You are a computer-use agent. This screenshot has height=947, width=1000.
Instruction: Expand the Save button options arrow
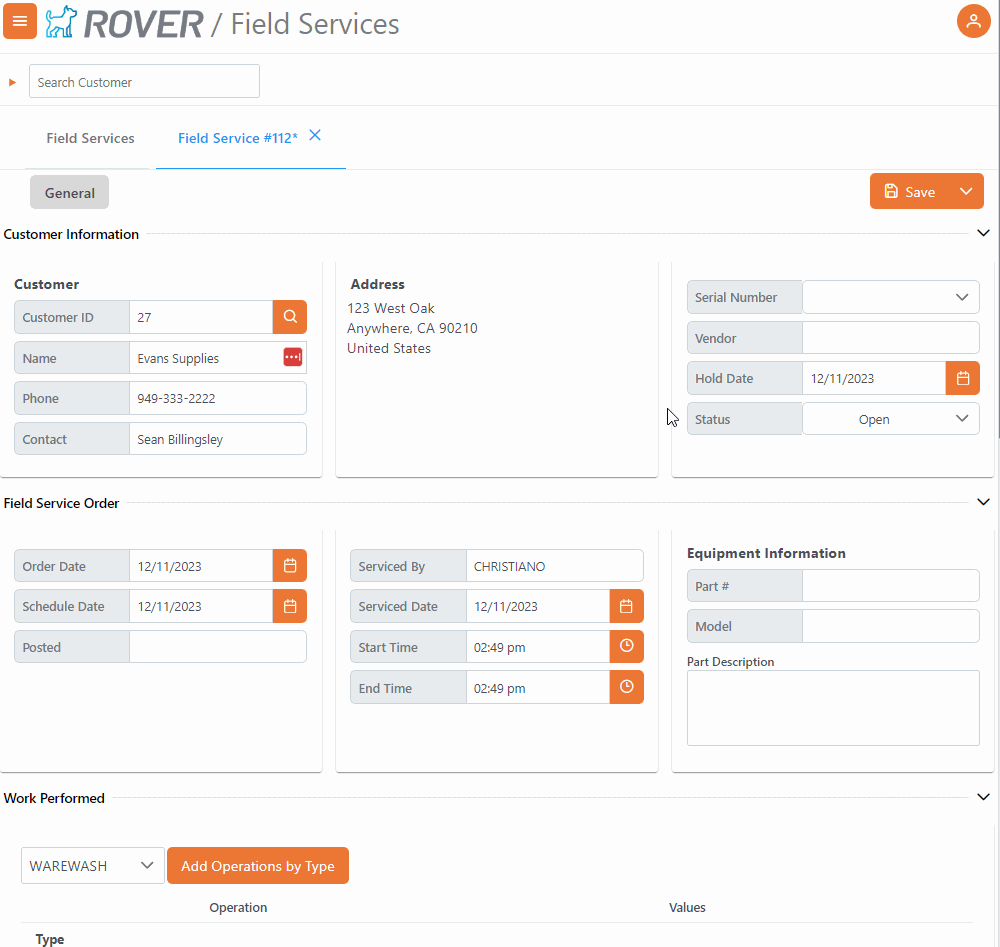[965, 192]
